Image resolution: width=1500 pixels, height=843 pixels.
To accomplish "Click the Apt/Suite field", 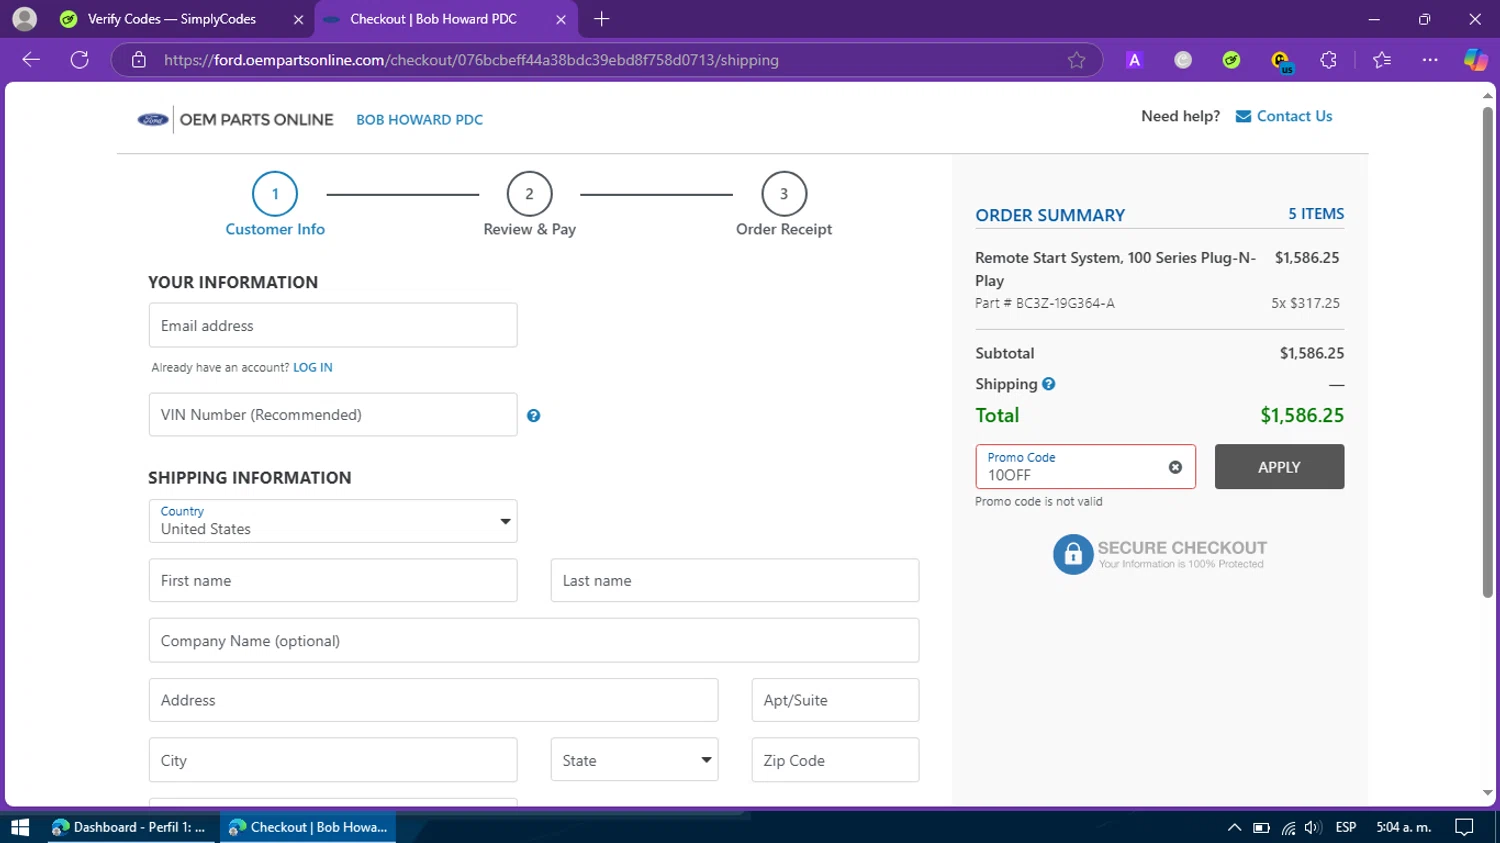I will click(x=835, y=700).
